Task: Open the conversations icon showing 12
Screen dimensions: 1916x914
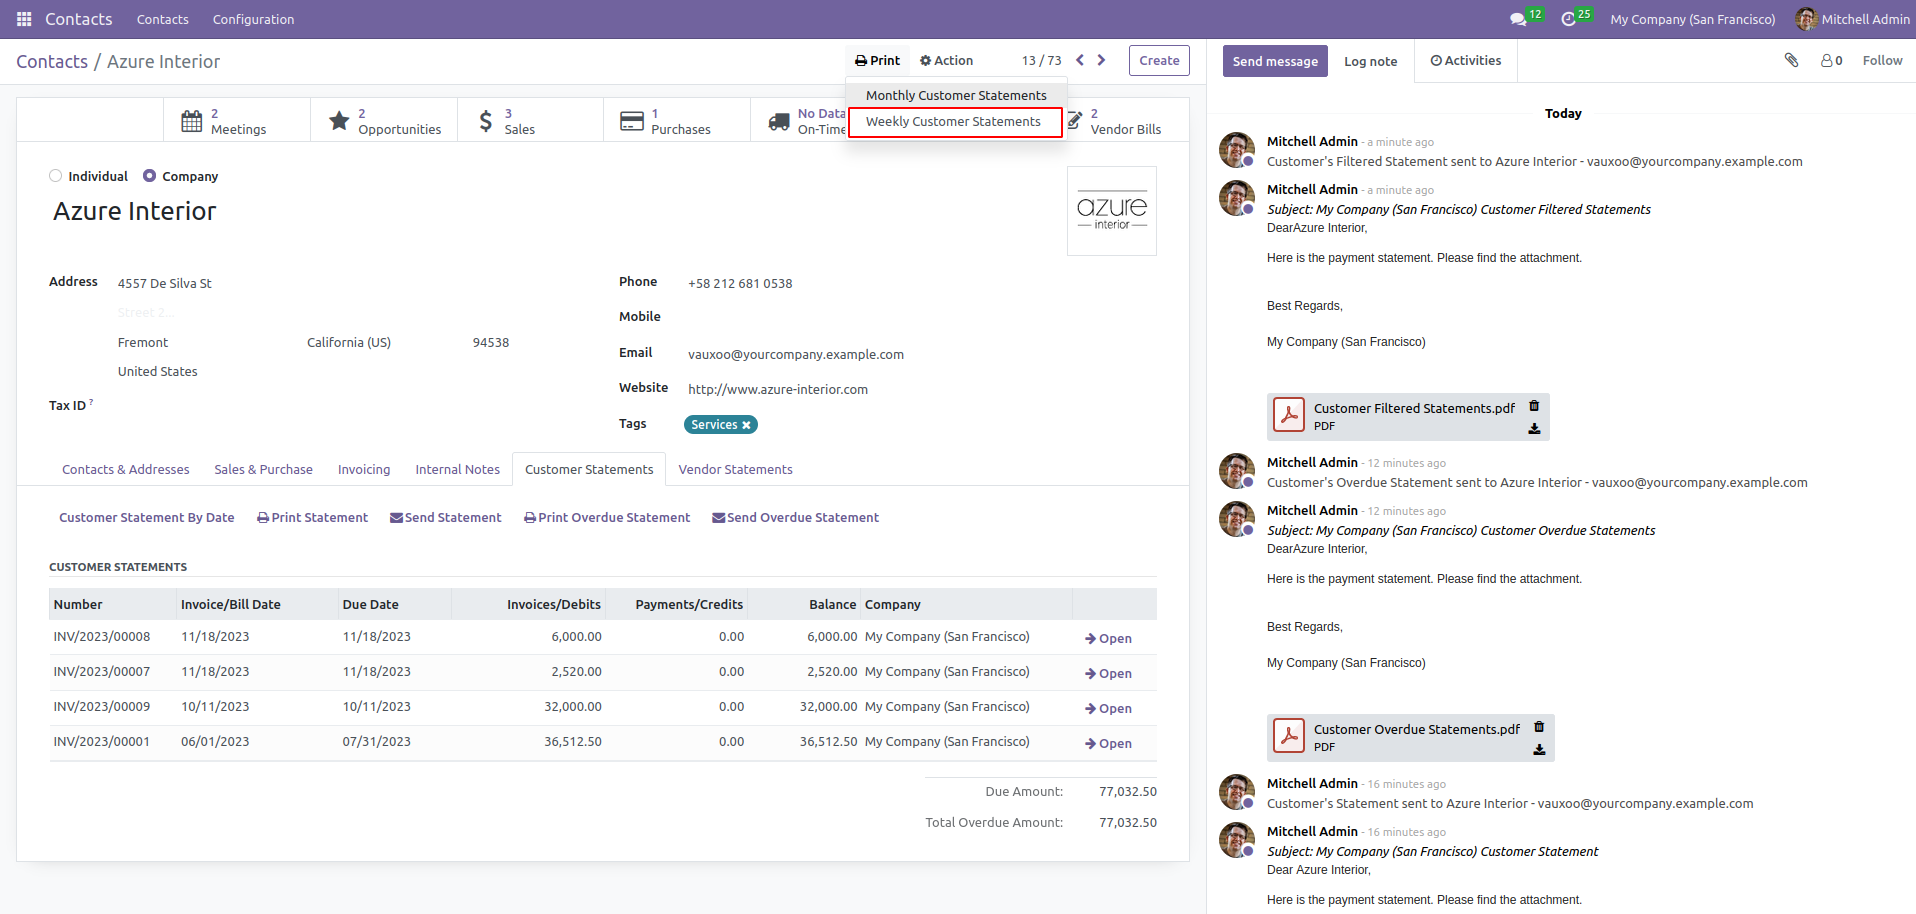Action: coord(1525,19)
